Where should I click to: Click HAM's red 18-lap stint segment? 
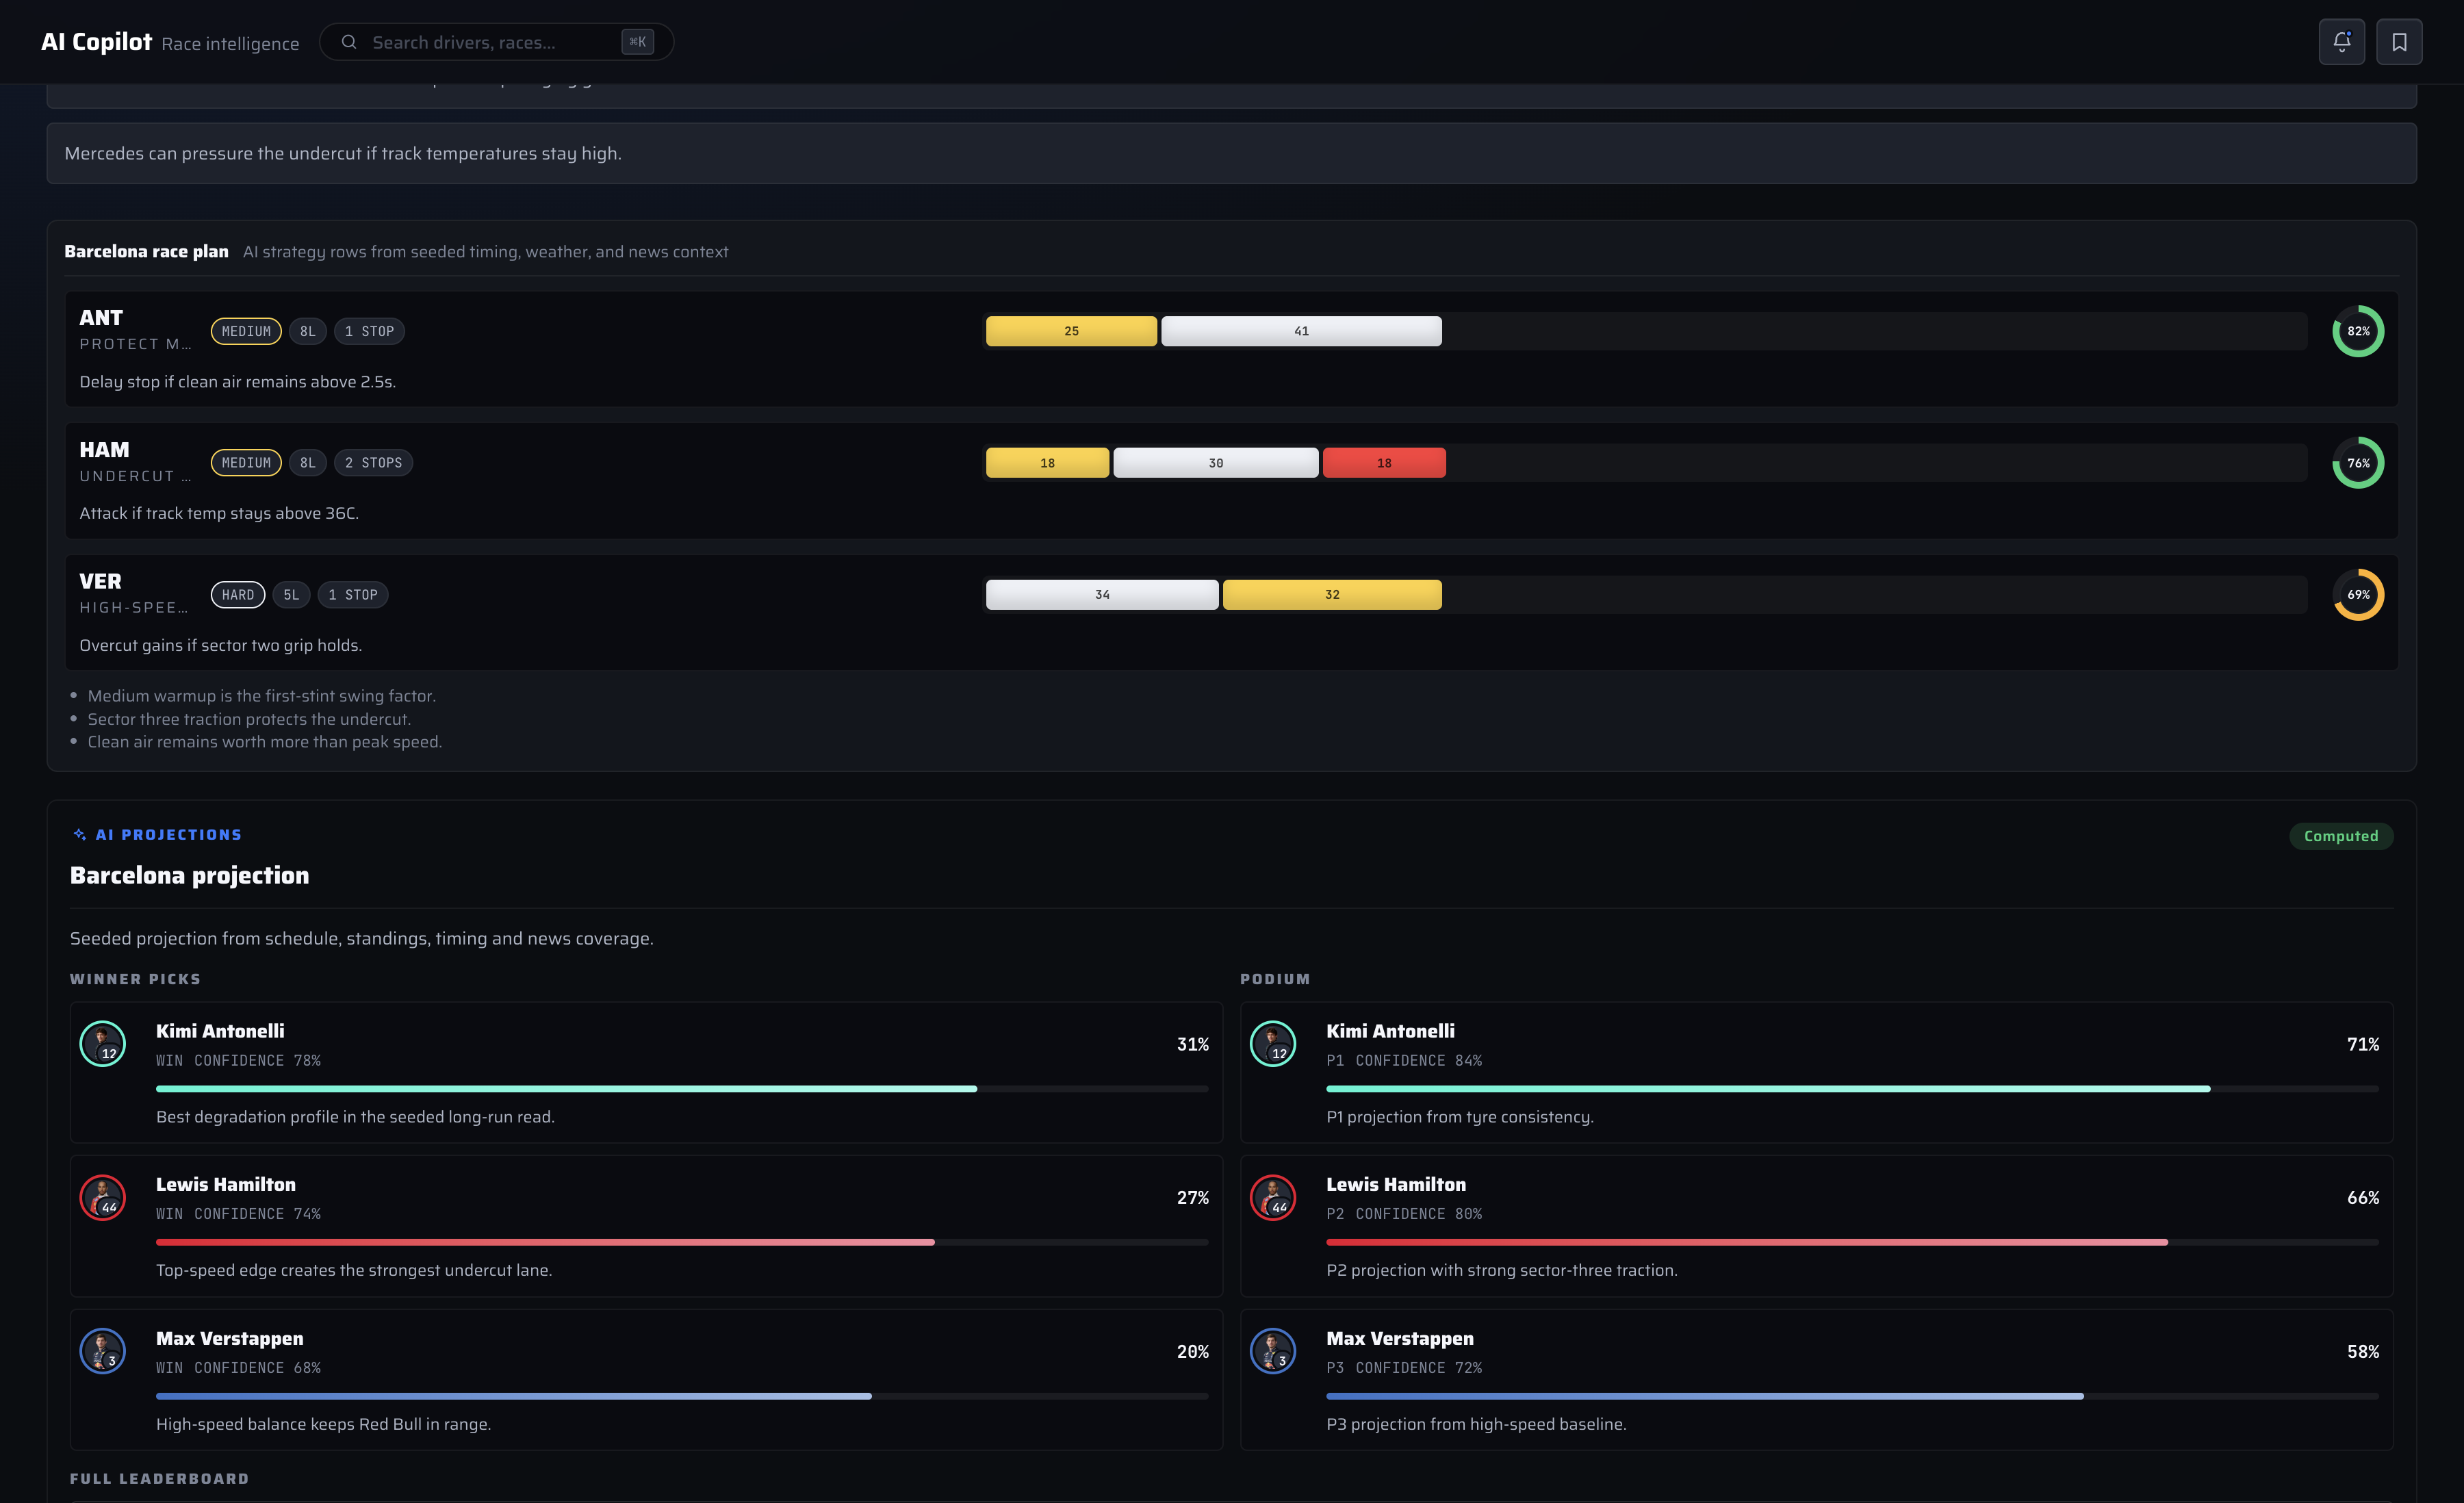[1384, 463]
